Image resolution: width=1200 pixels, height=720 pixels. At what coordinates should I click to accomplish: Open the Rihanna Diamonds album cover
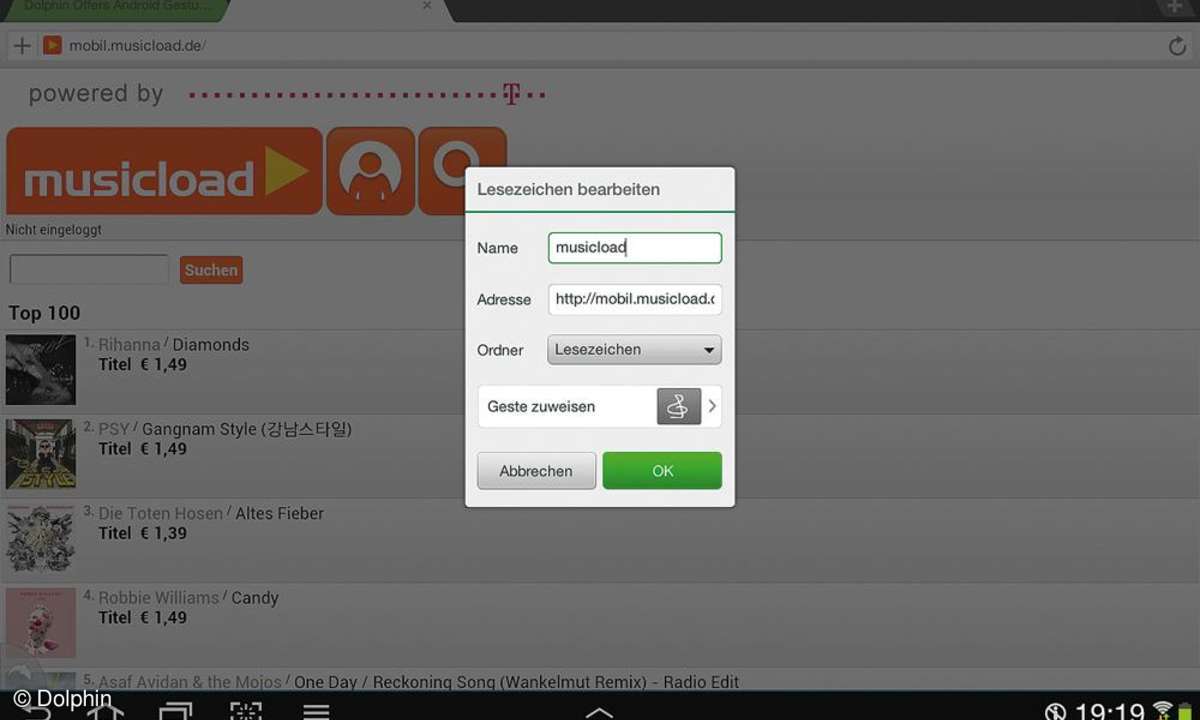coord(40,370)
